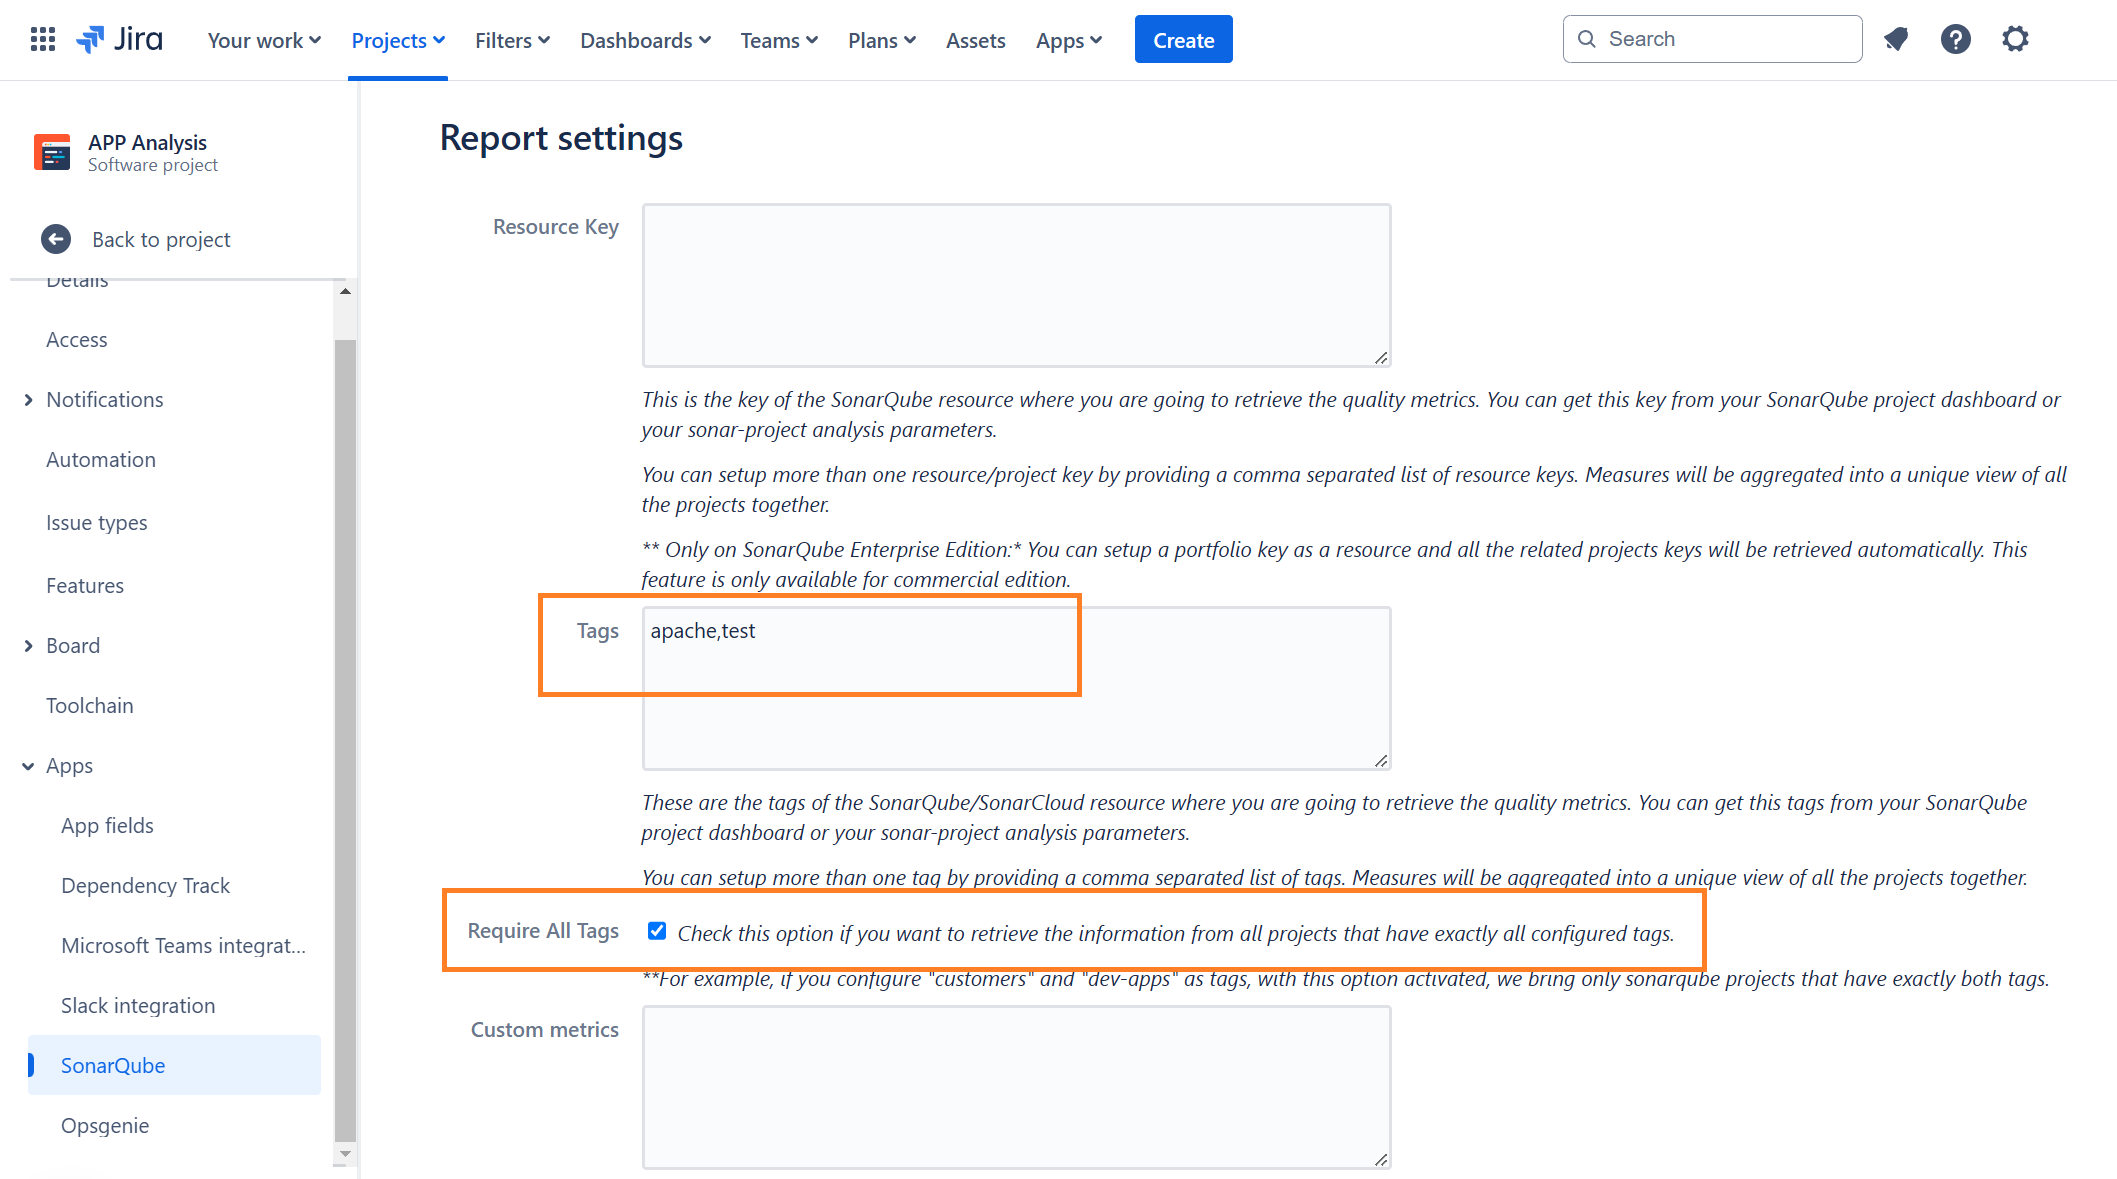Click into the Resource Key text area
The height and width of the screenshot is (1179, 2117).
tap(1016, 285)
